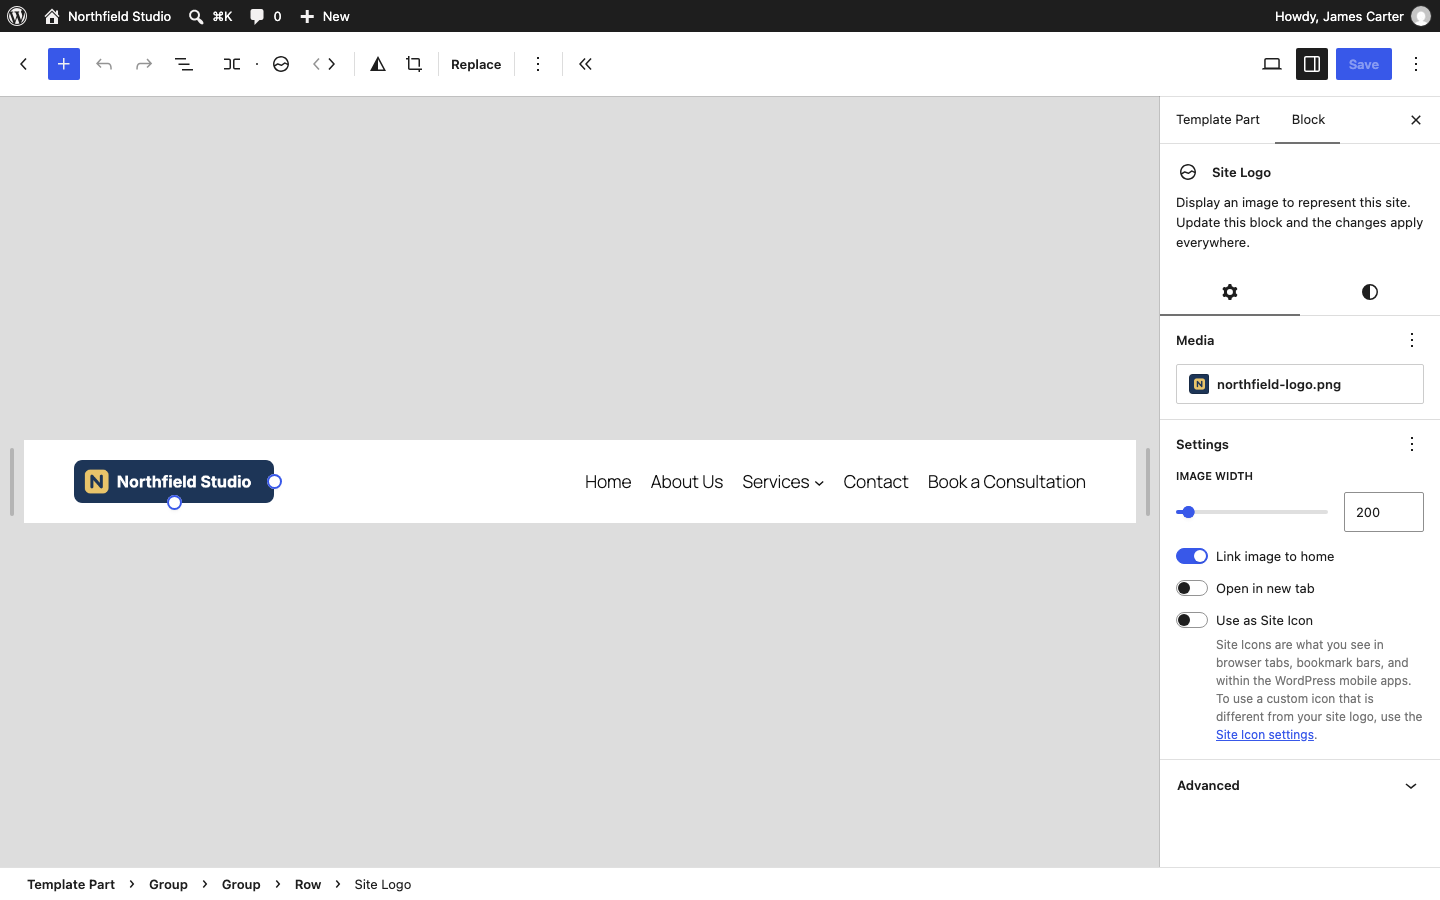Change preview device view
Viewport: 1440px width, 900px height.
(1272, 64)
